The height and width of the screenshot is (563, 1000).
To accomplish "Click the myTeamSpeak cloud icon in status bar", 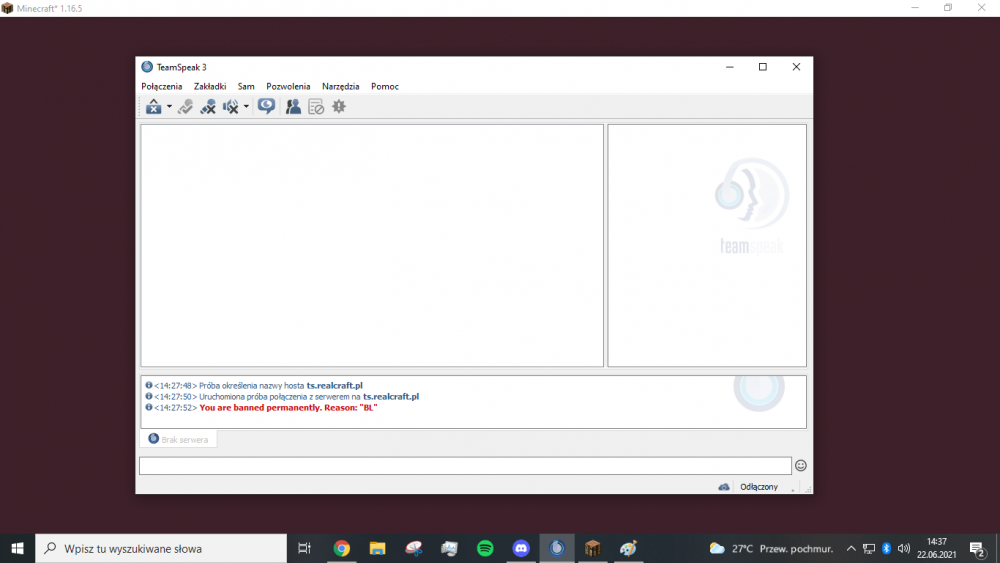I will click(724, 487).
